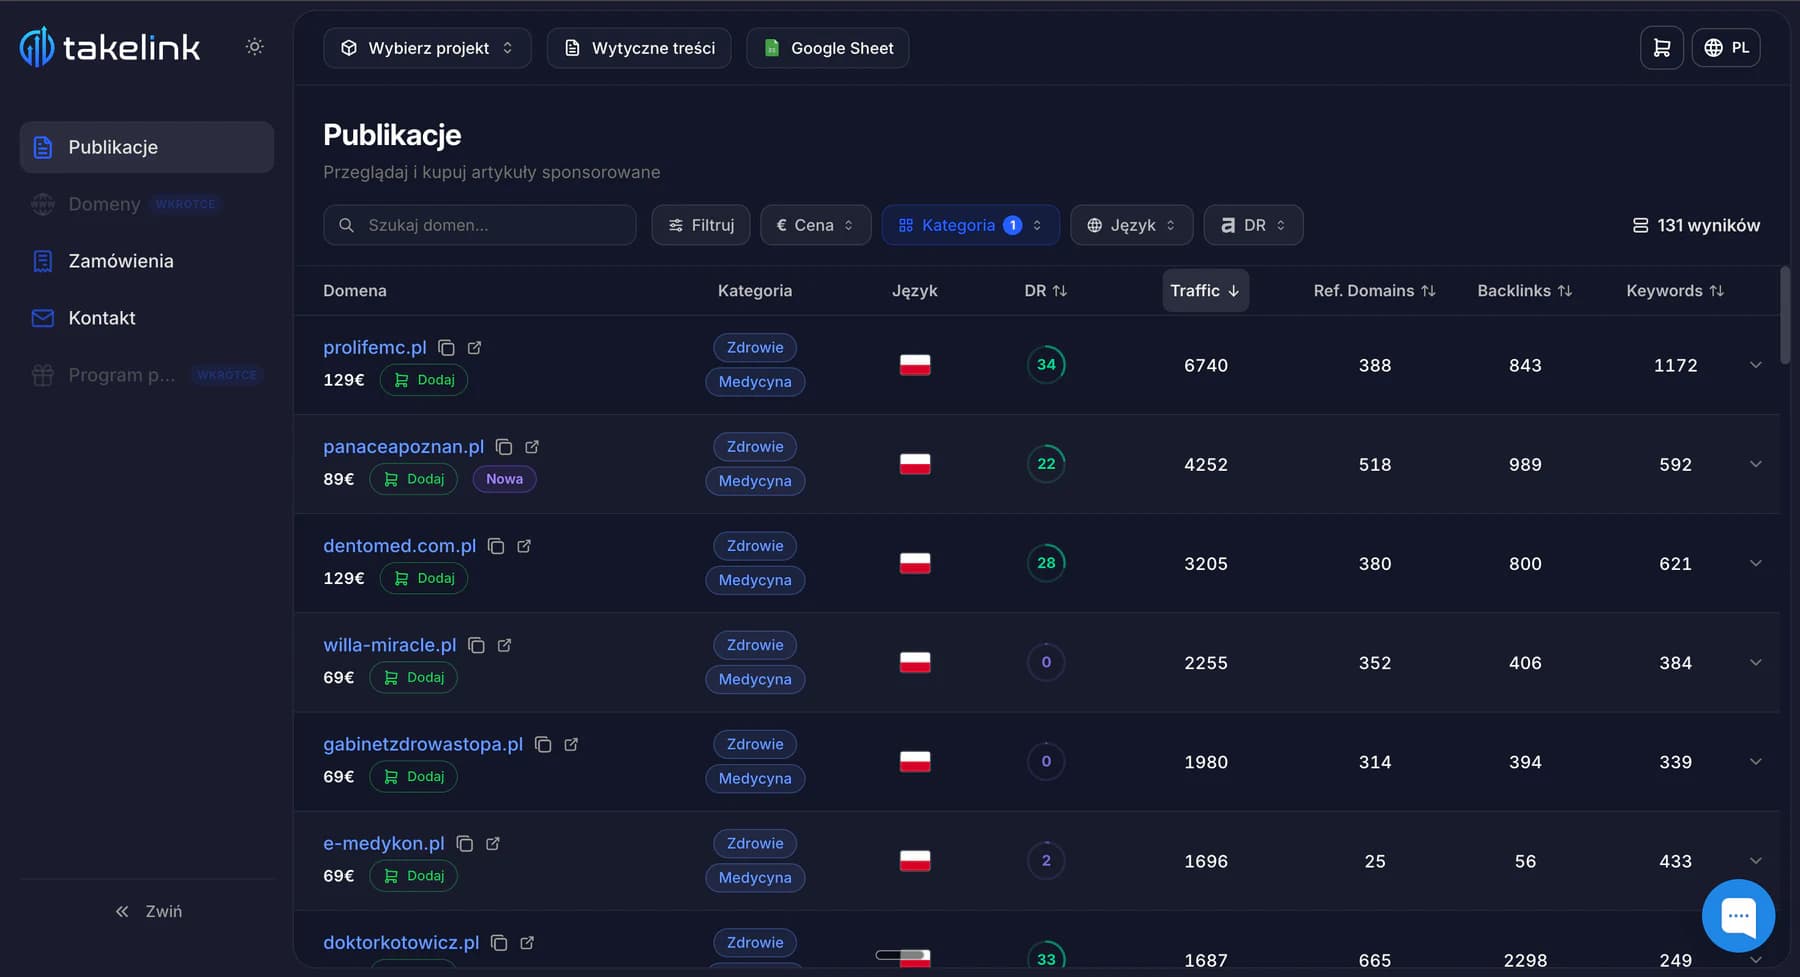The height and width of the screenshot is (977, 1800).
Task: Open Kontakt in sidebar
Action: [147, 318]
